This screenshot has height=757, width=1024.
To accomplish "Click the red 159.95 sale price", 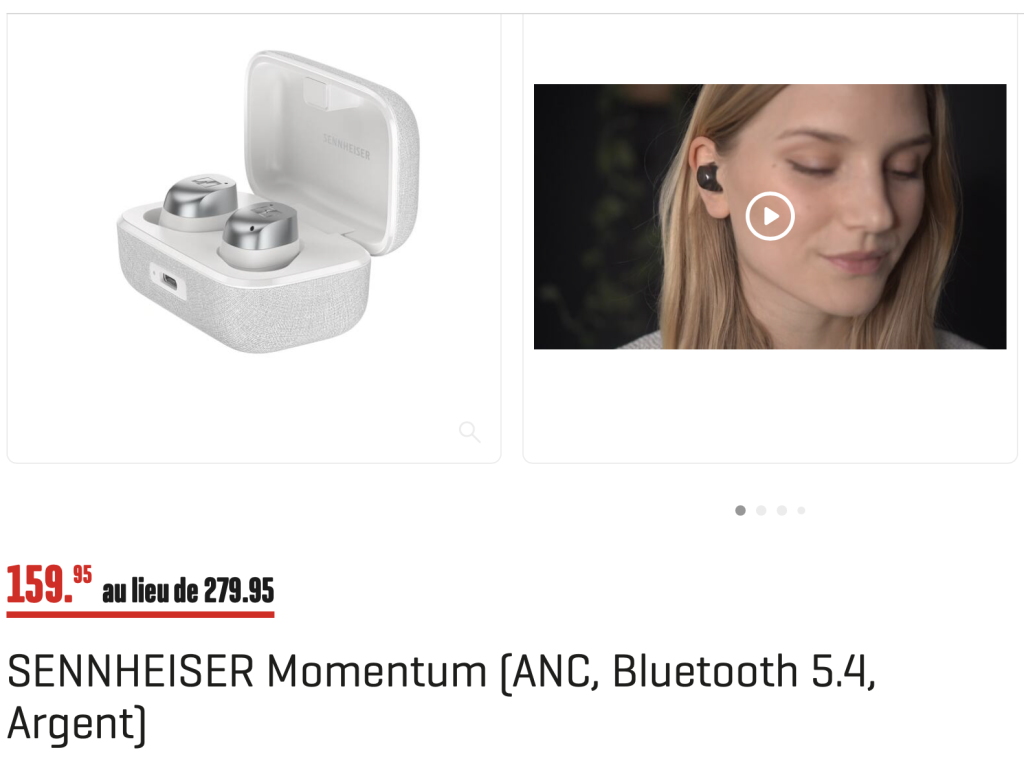I will point(49,583).
